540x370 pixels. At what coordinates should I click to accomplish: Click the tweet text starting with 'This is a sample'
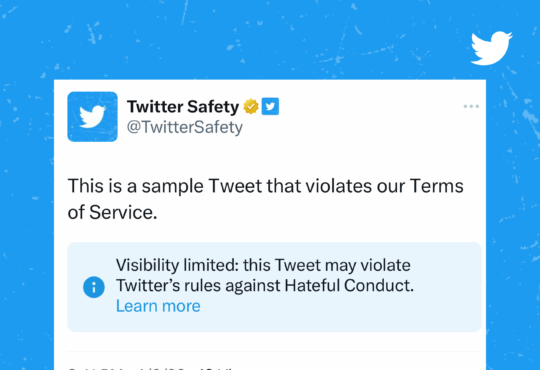coord(266,199)
